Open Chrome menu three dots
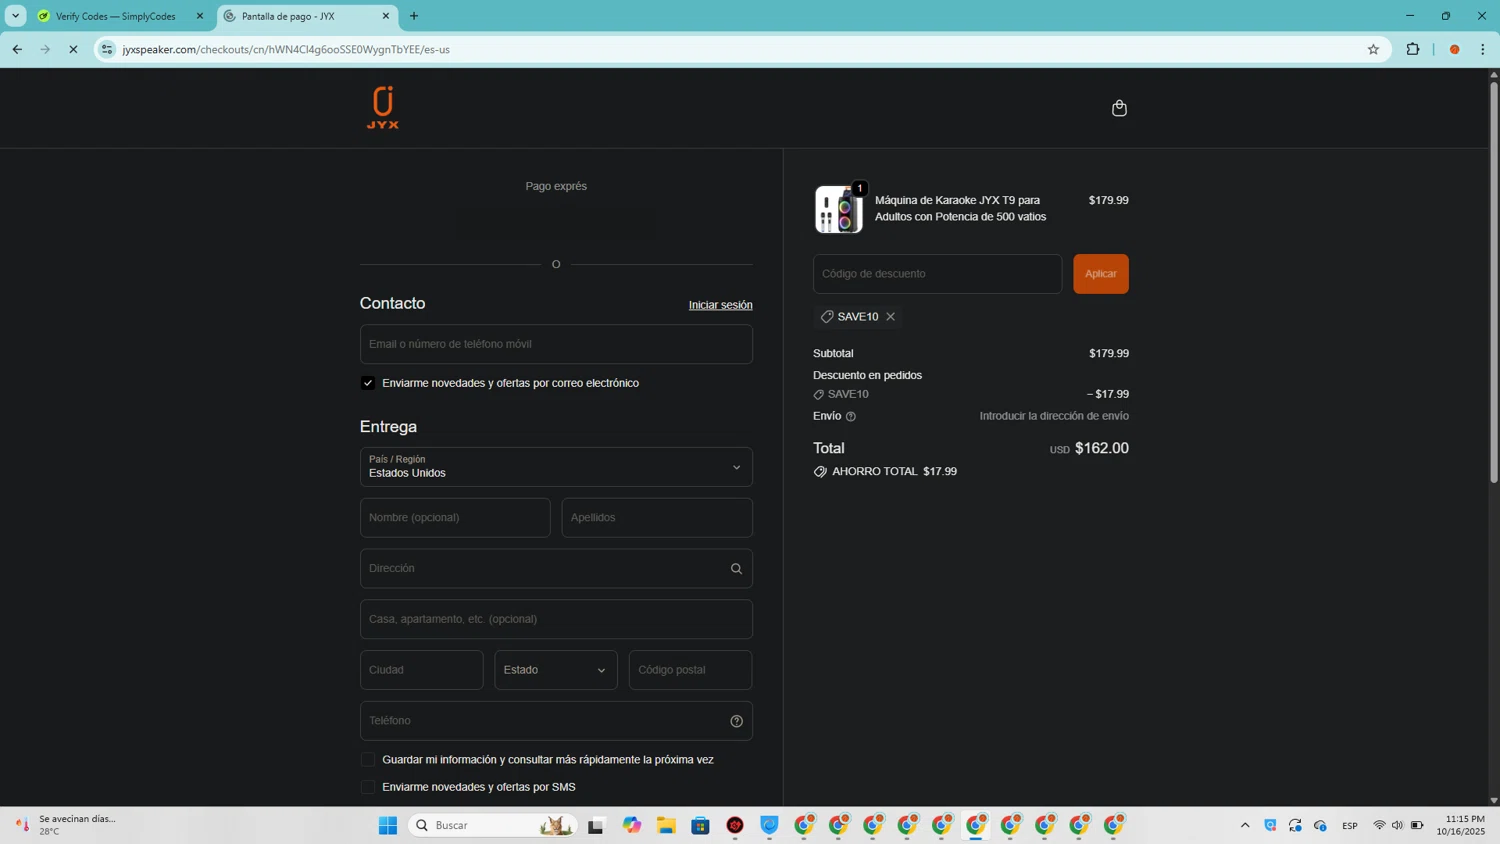This screenshot has width=1500, height=844. [x=1482, y=49]
